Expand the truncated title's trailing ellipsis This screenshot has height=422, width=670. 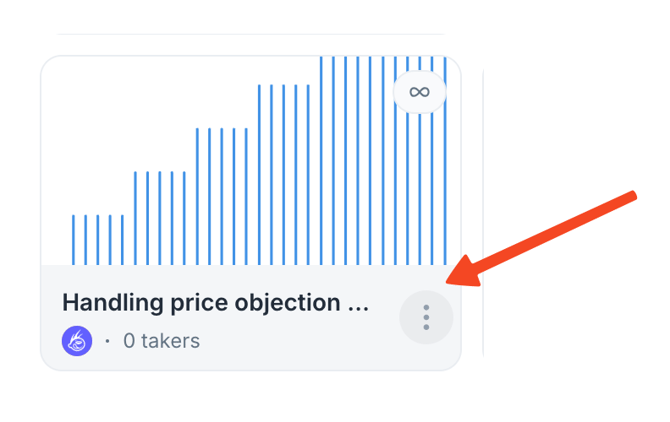click(358, 302)
